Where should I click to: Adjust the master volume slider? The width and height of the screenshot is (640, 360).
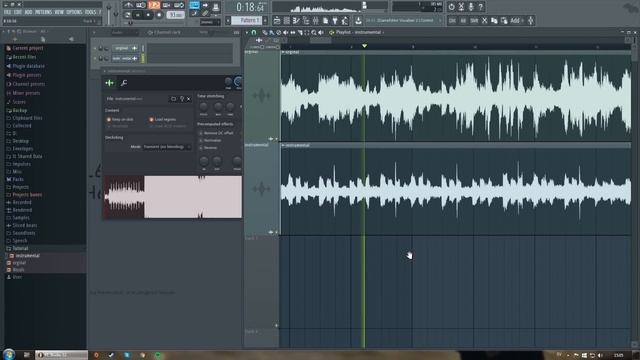(109, 14)
